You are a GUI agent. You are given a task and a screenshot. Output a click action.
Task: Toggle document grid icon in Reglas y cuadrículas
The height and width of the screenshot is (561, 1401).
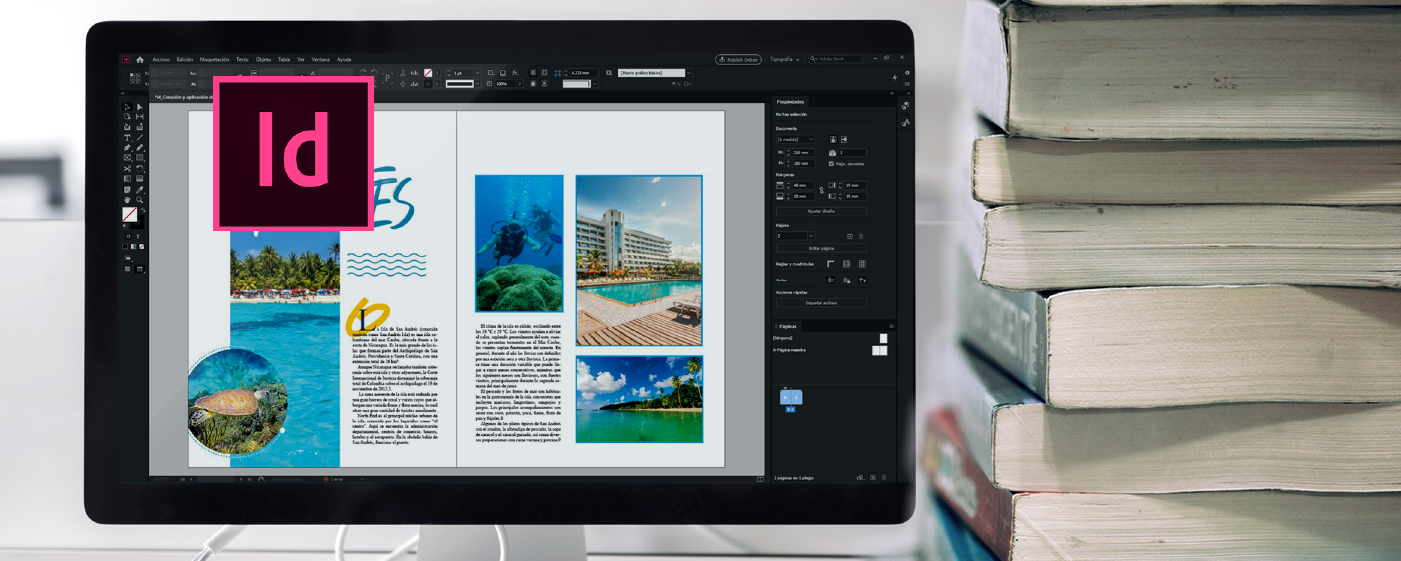pos(862,264)
